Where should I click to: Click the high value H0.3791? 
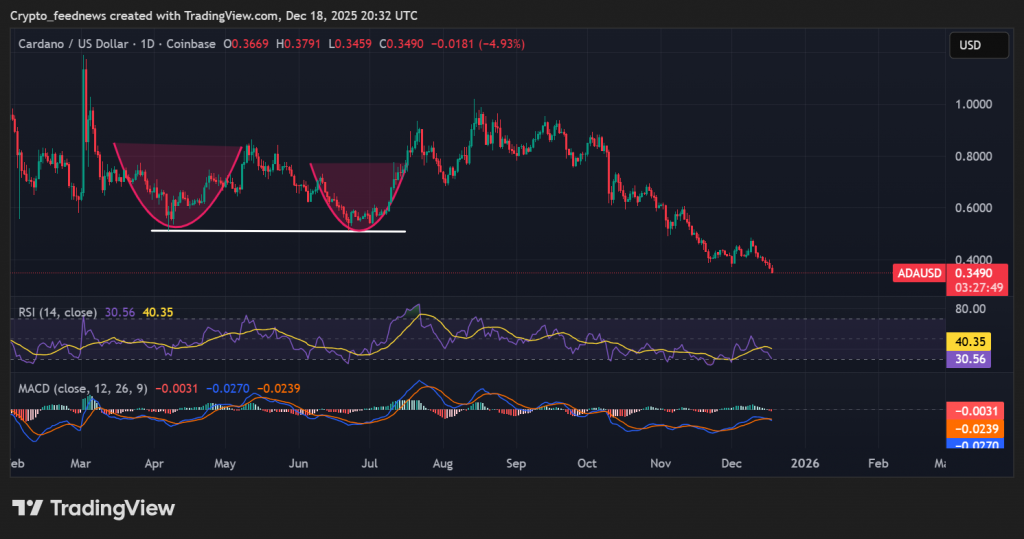click(x=298, y=44)
